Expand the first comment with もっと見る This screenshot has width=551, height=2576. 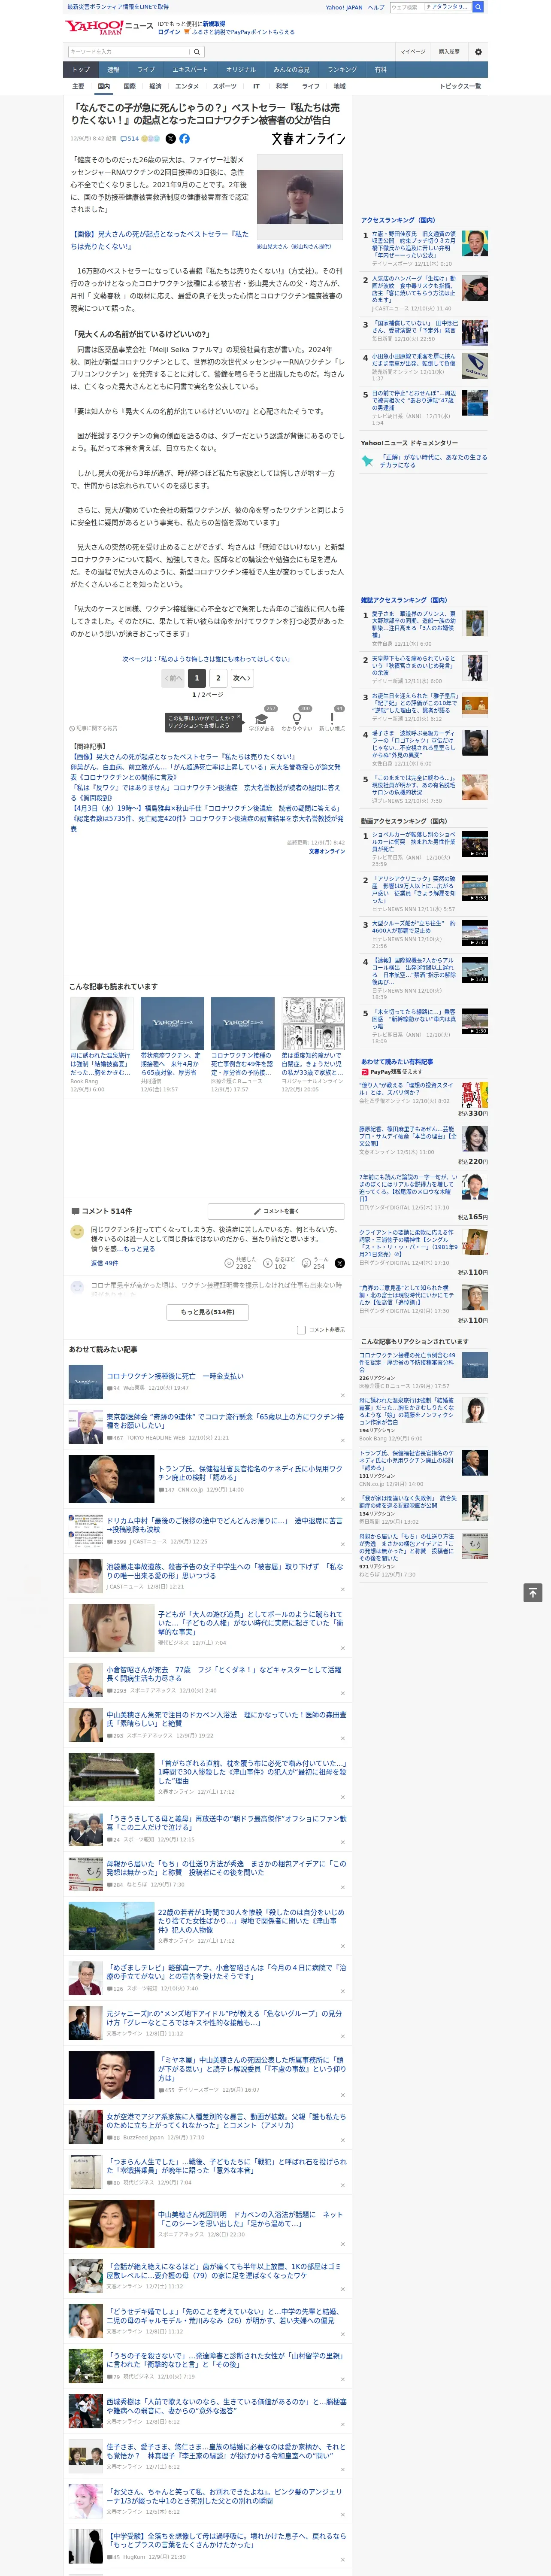tap(139, 1249)
